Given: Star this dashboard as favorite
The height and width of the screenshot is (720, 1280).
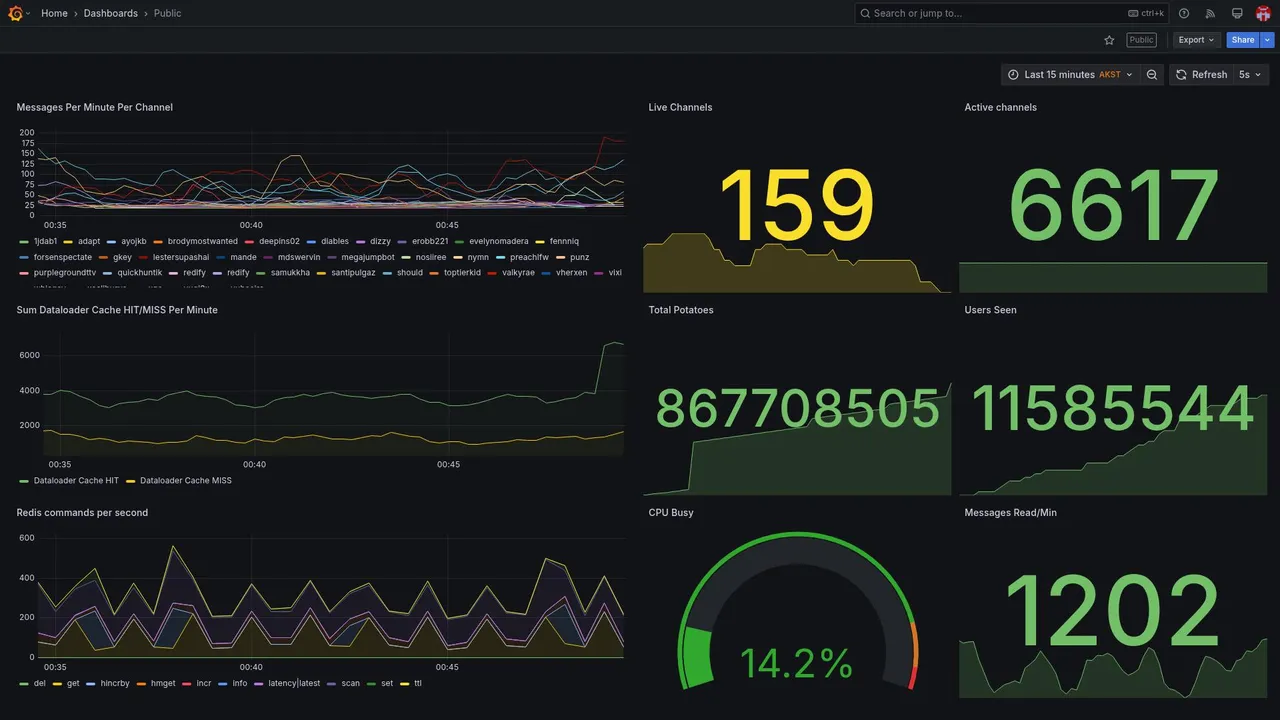Looking at the screenshot, I should 1109,40.
